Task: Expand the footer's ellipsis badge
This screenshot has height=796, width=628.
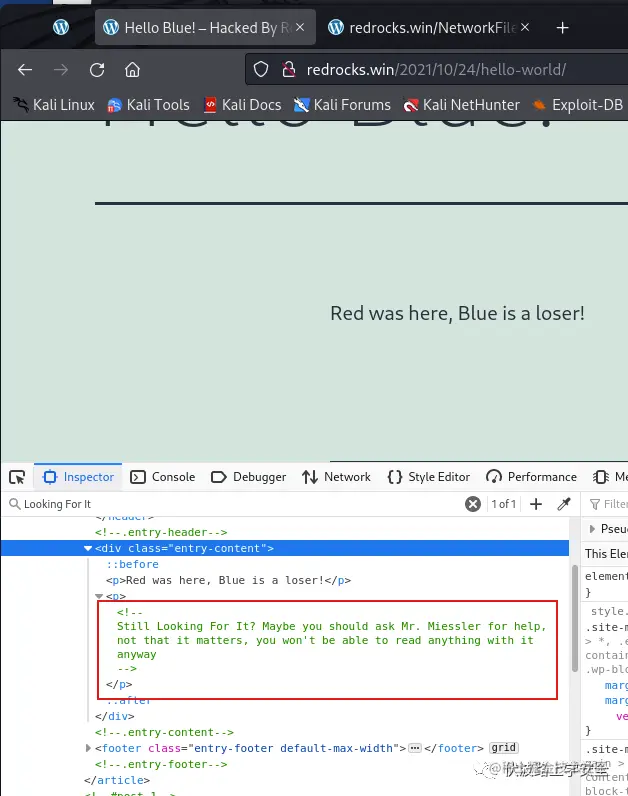Action: click(x=415, y=748)
